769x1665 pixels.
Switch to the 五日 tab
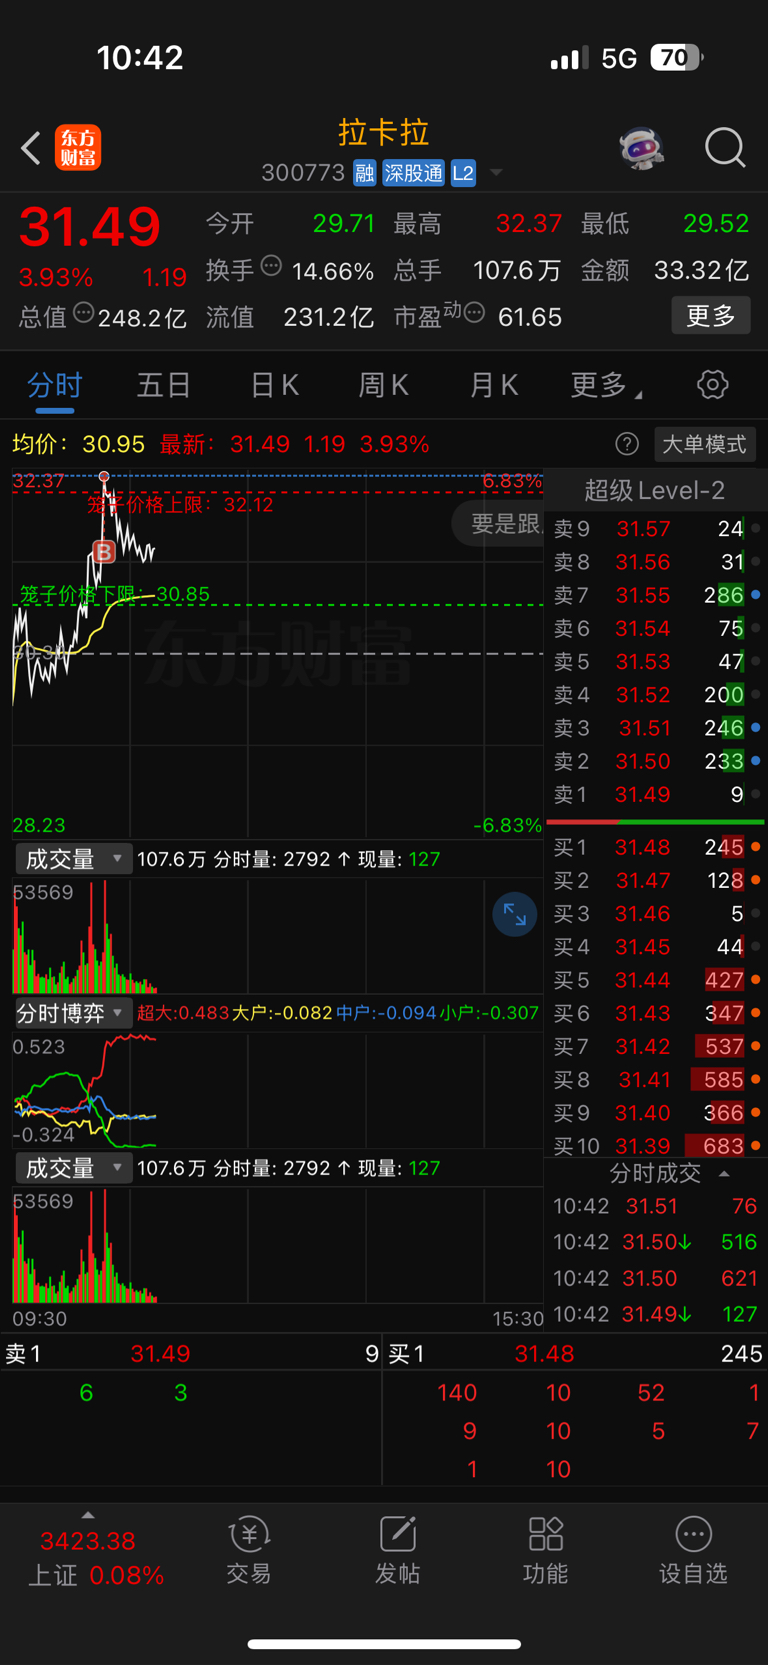(x=164, y=385)
